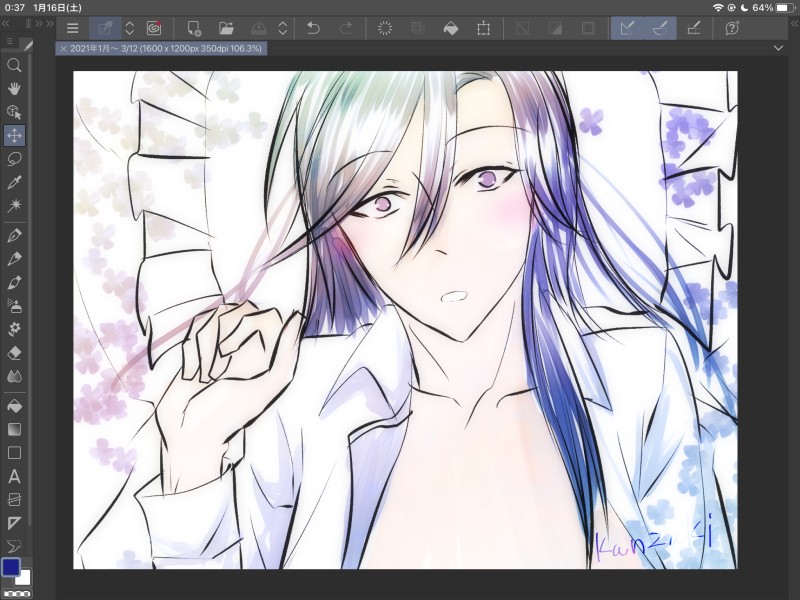
Task: Tap the Do Not Disturb moon icon
Action: 744,8
